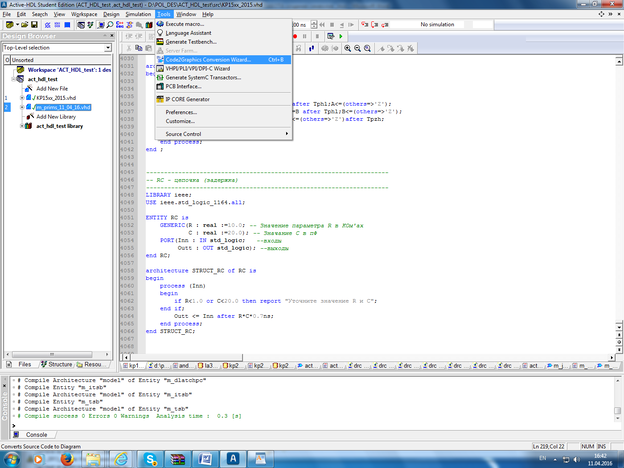Choose Generate Testbench from Tools menu
This screenshot has height=468, width=624.
(x=193, y=42)
